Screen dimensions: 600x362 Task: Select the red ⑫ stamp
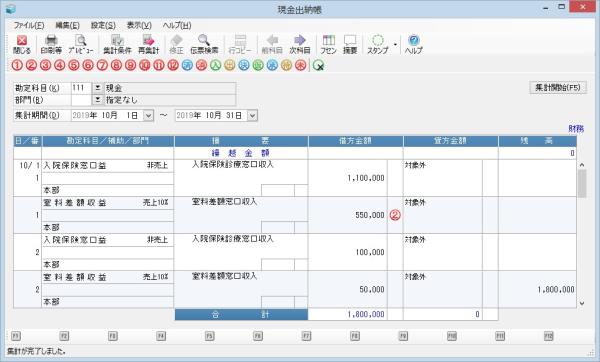pos(173,65)
